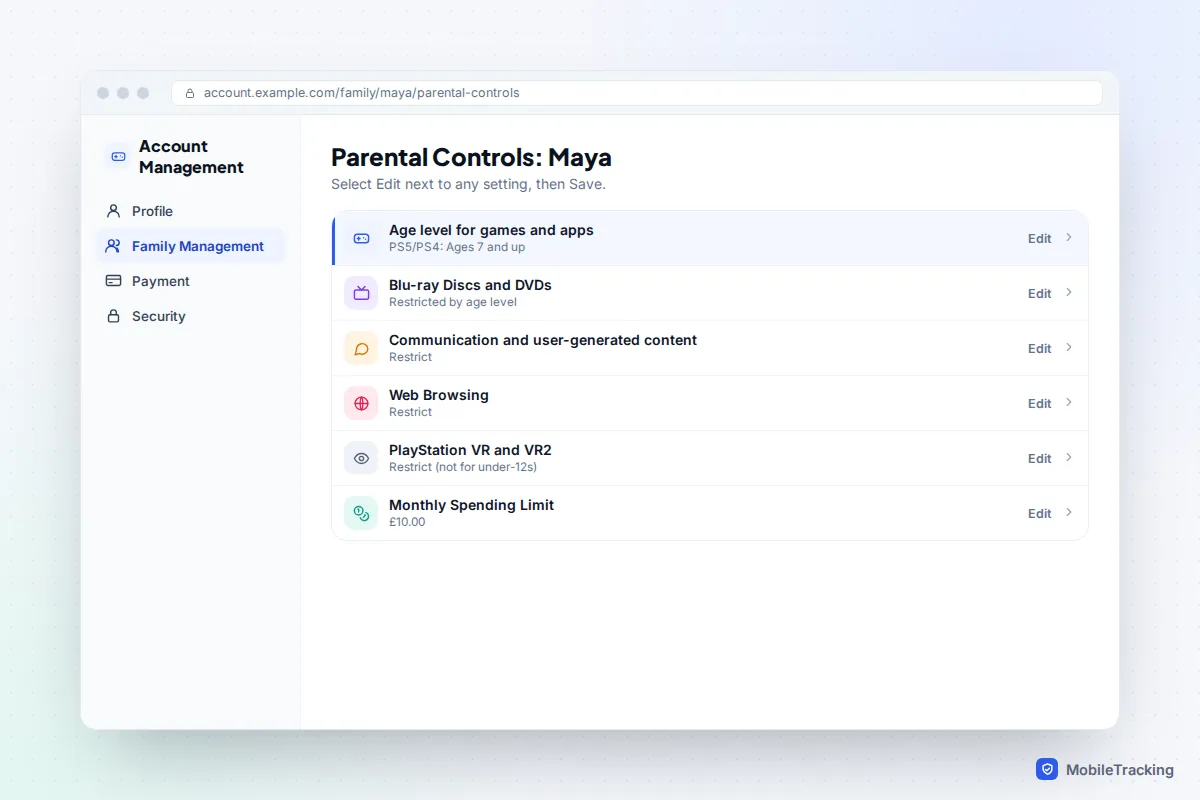Go to the Payment section
The image size is (1200, 800).
click(x=190, y=281)
